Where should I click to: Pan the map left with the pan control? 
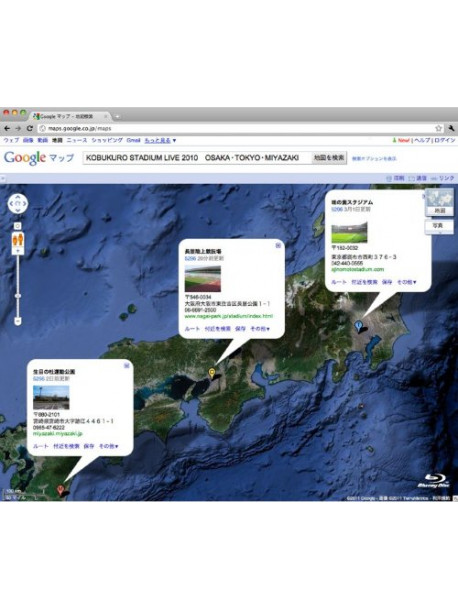tap(11, 203)
